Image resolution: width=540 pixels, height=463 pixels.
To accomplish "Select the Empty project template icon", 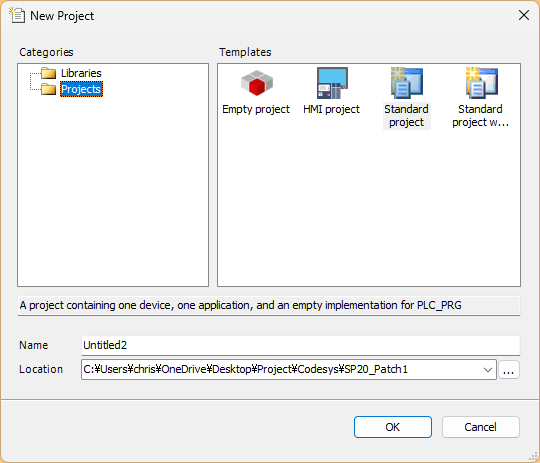I will (x=257, y=83).
